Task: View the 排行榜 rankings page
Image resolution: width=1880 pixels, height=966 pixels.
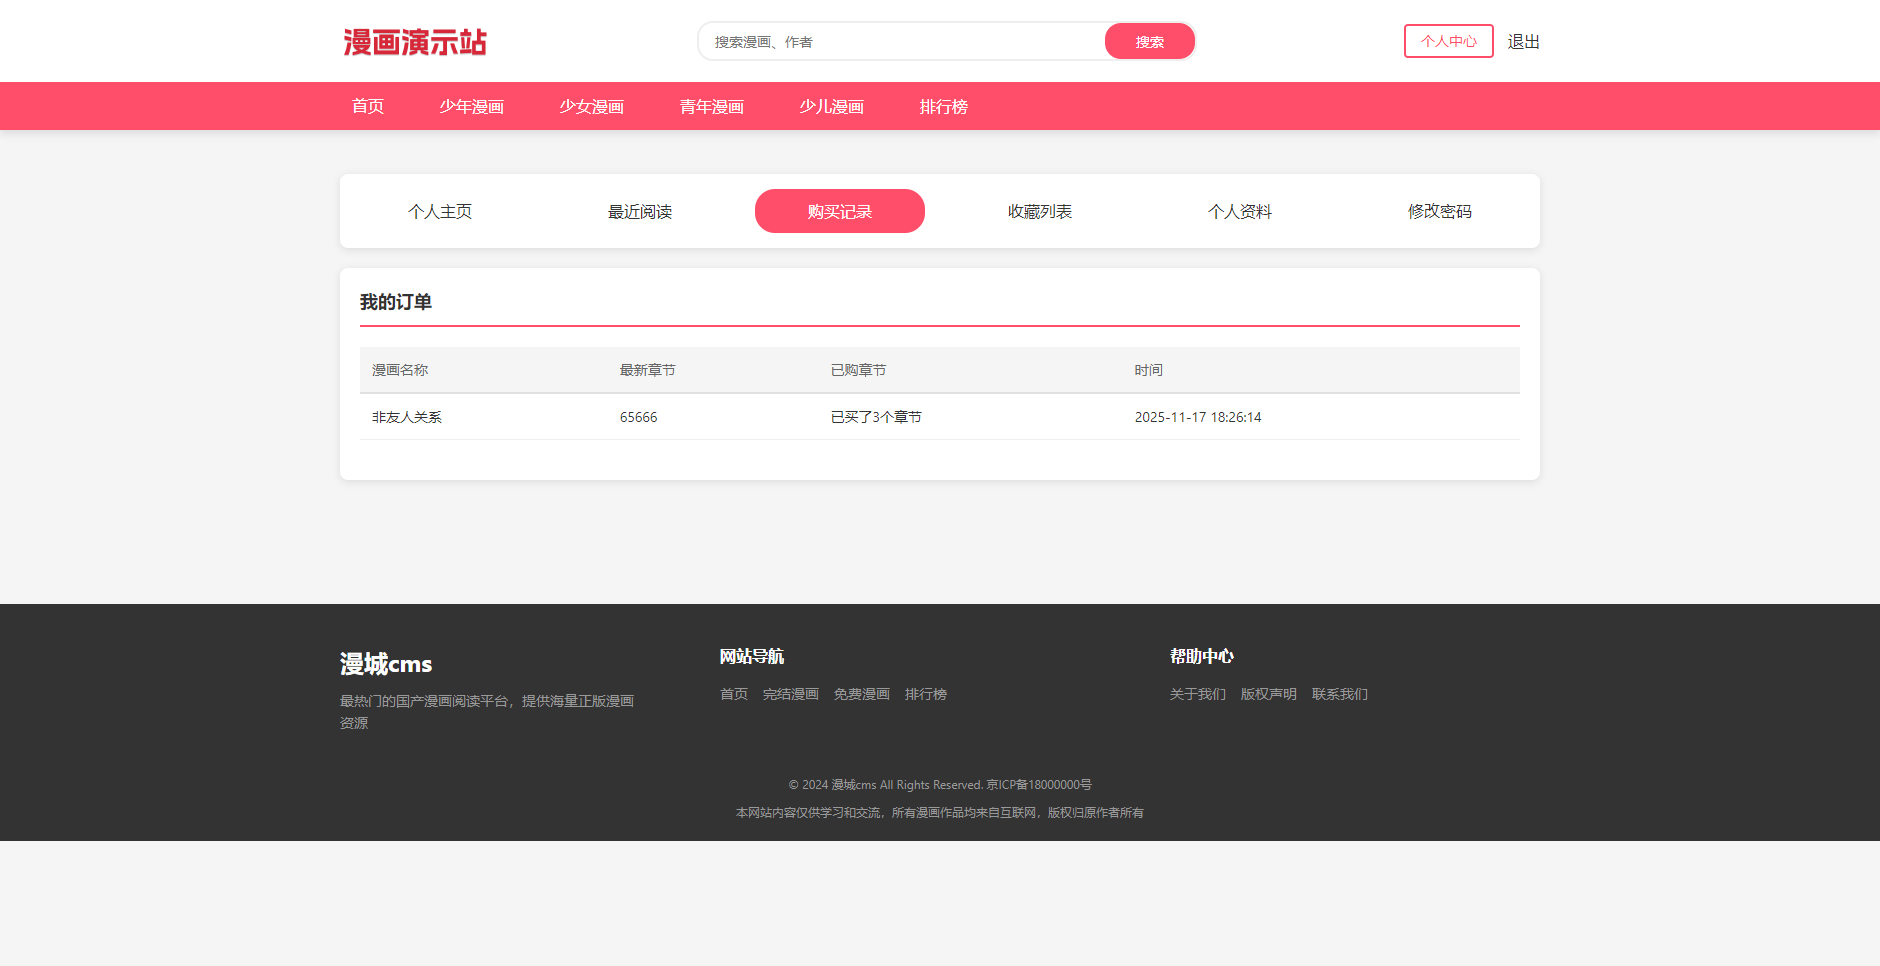Action: pyautogui.click(x=943, y=106)
